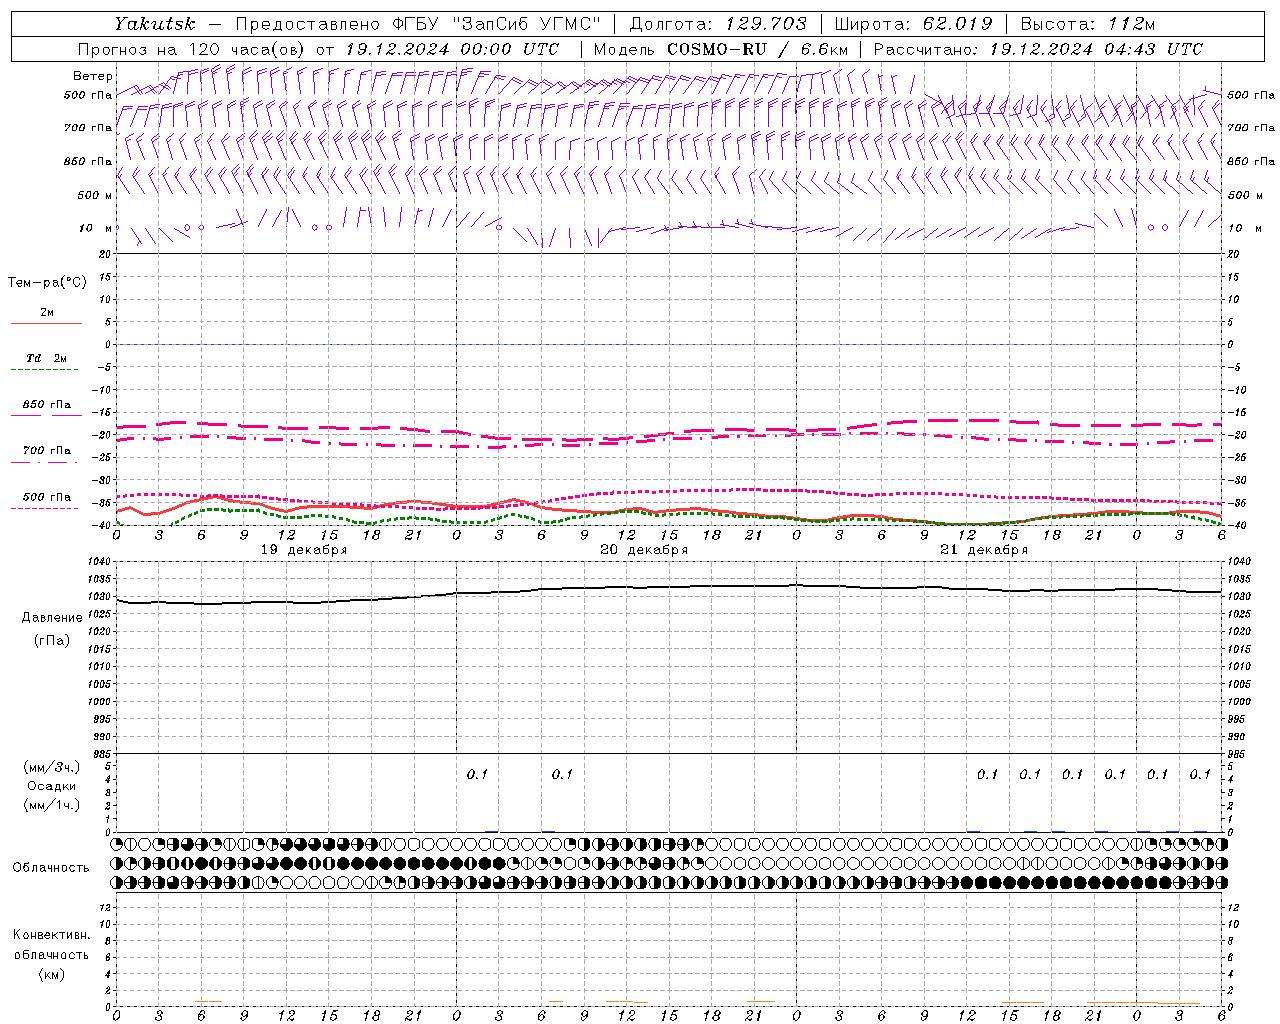1280x1024 pixels.
Task: Click the "20 декабря" date label
Action: (644, 550)
